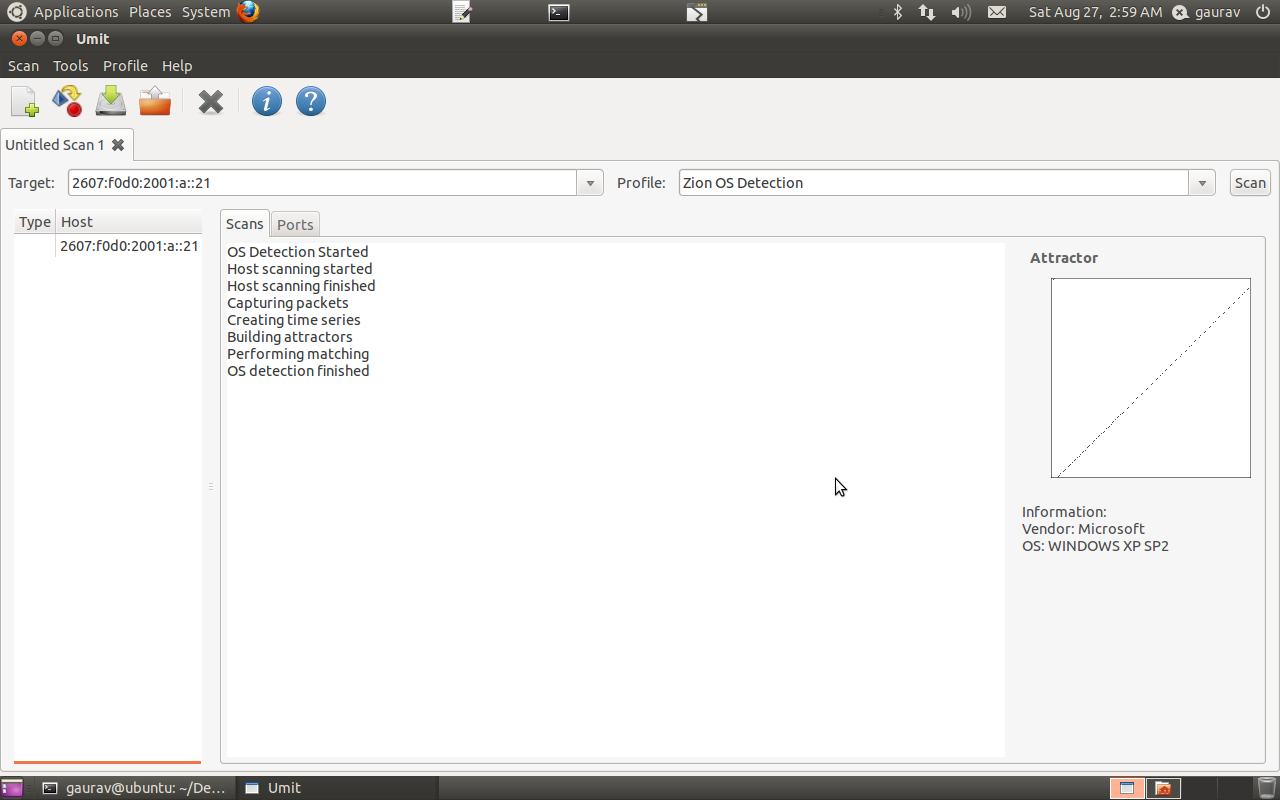The height and width of the screenshot is (800, 1280).
Task: Click 'OS Detection Started' log line
Action: click(x=298, y=252)
